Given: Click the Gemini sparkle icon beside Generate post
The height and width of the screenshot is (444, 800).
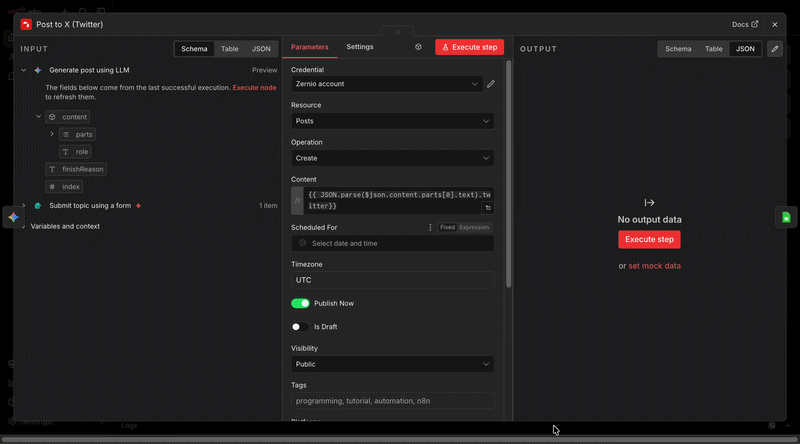Looking at the screenshot, I should click(38, 70).
